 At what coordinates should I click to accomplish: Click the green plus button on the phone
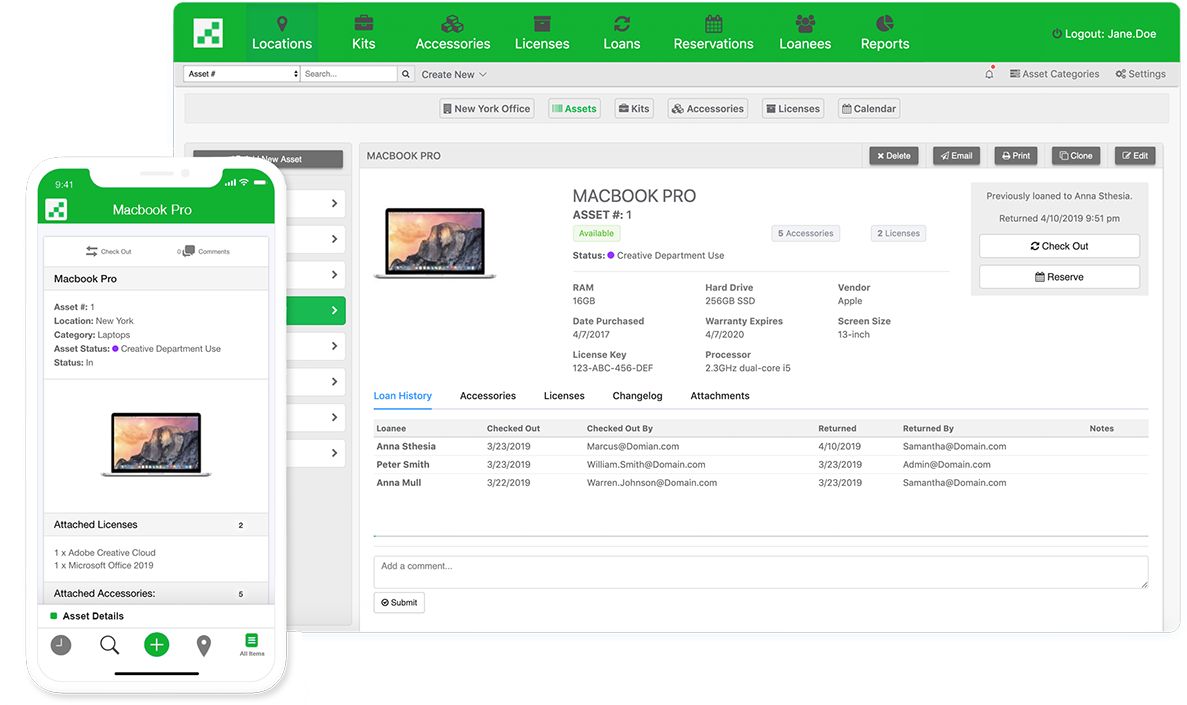pyautogui.click(x=156, y=644)
